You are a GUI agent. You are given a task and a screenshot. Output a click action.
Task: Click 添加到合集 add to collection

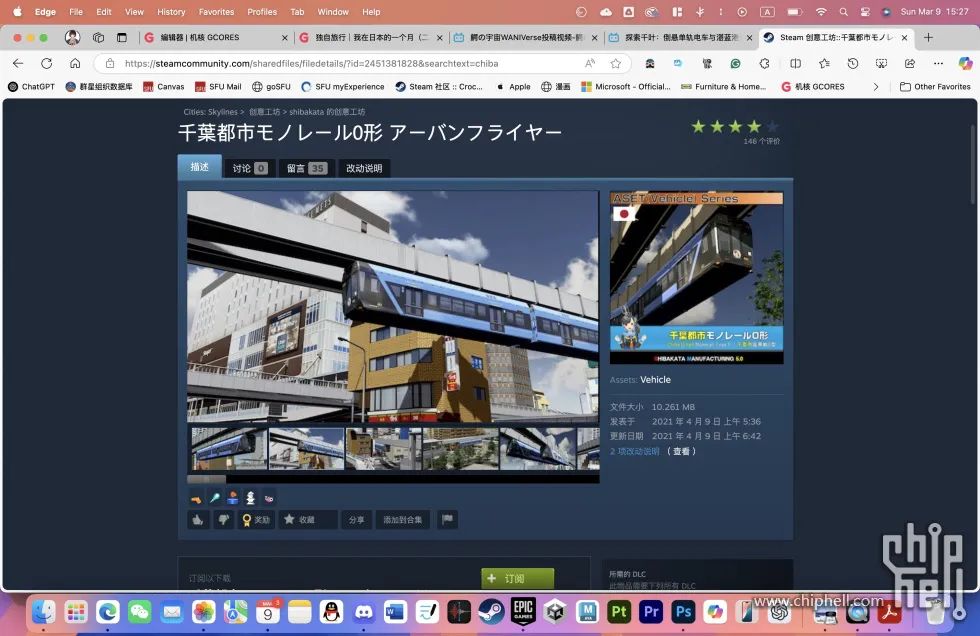coord(402,520)
